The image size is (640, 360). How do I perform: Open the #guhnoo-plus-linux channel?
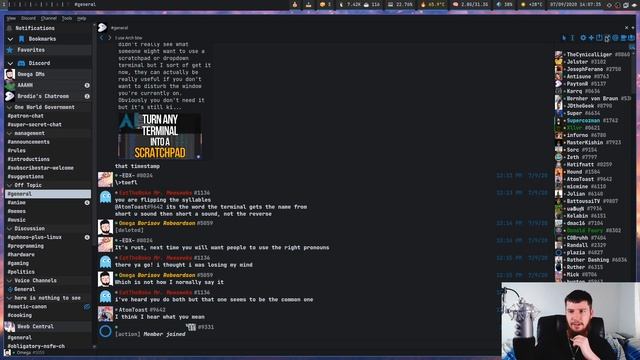click(34, 238)
